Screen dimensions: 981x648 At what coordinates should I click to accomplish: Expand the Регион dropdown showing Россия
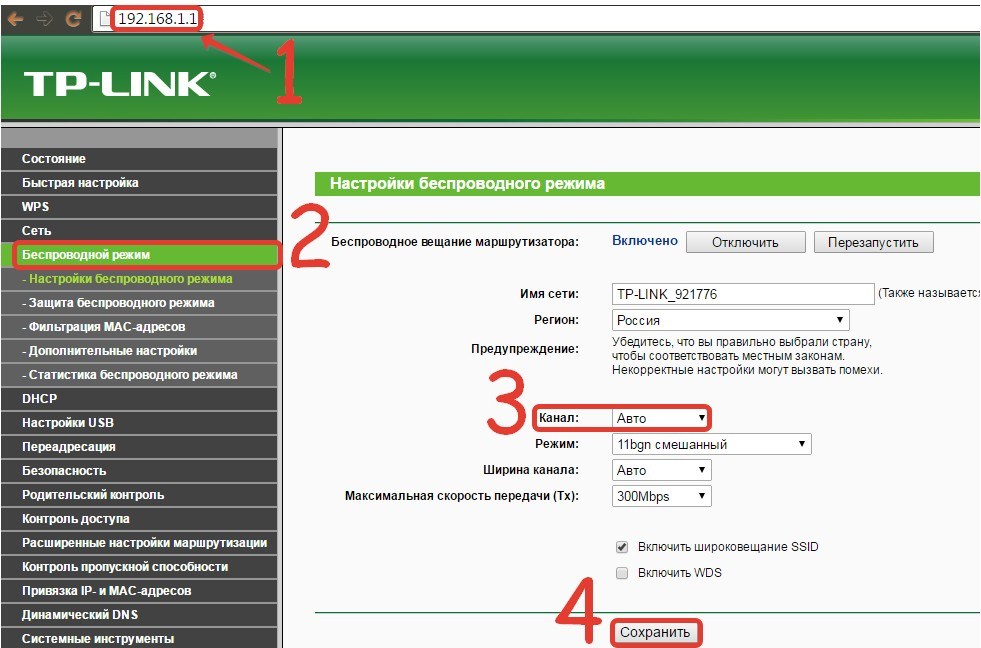pyautogui.click(x=730, y=320)
